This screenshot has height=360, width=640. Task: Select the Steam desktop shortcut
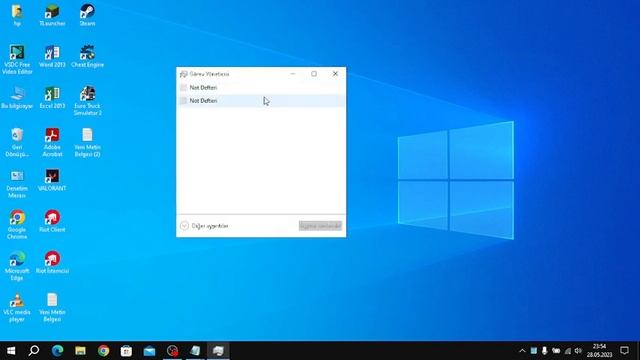[87, 16]
